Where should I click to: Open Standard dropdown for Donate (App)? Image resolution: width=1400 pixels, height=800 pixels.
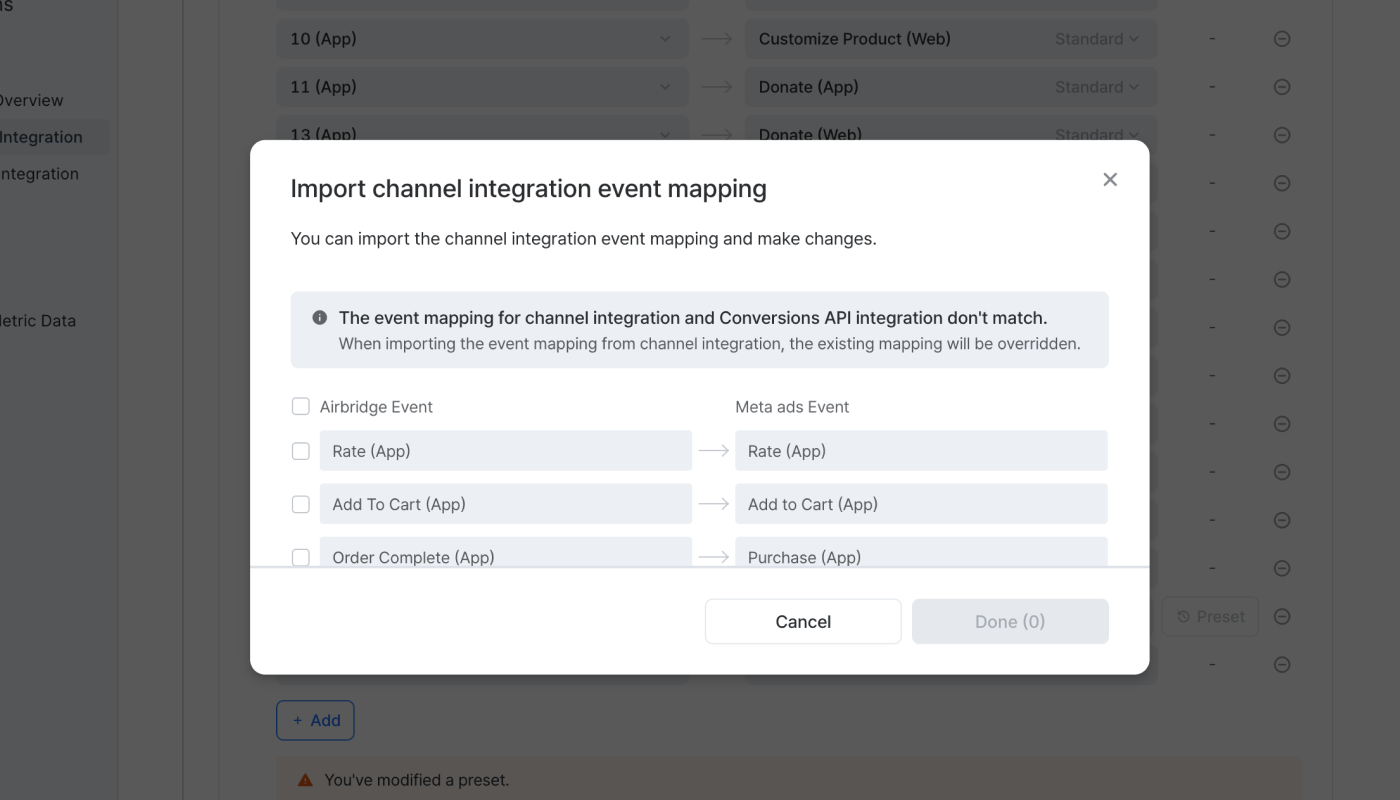click(1097, 87)
